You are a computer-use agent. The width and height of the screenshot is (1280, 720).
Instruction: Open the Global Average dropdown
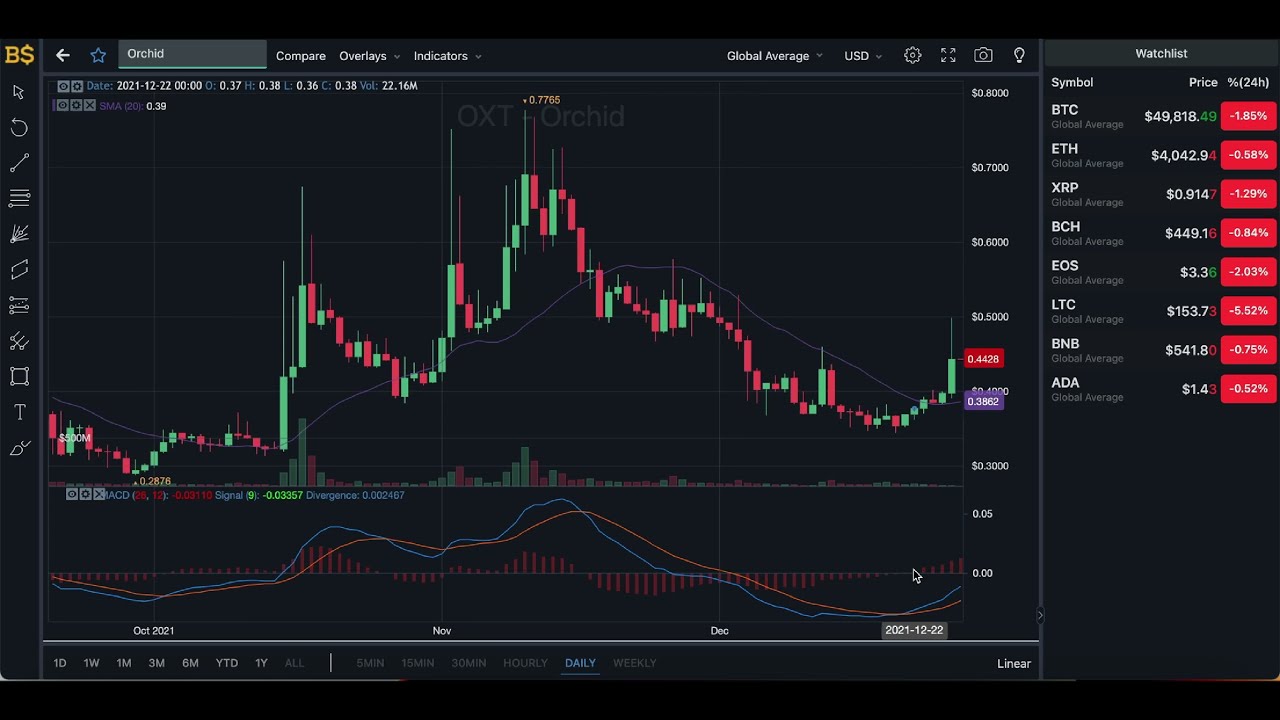coord(775,56)
